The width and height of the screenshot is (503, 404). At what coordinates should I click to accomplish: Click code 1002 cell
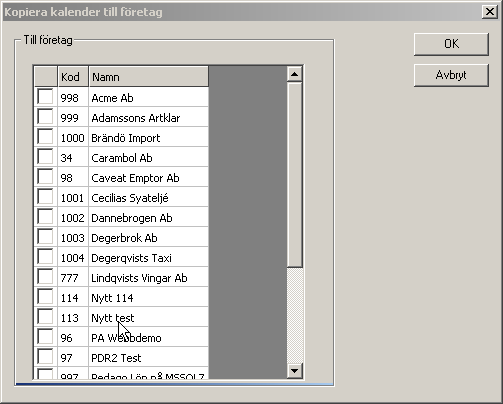click(x=73, y=217)
